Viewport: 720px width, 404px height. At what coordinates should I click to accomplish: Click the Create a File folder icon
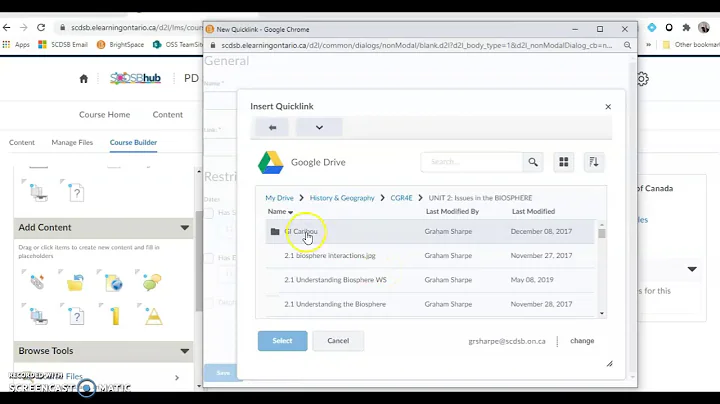(75, 282)
